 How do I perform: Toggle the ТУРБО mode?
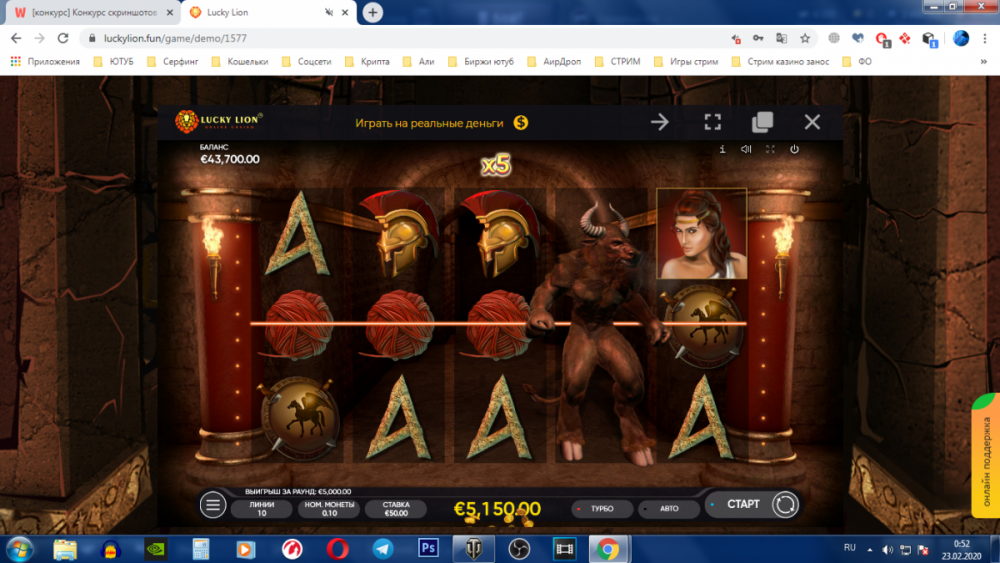pyautogui.click(x=602, y=509)
